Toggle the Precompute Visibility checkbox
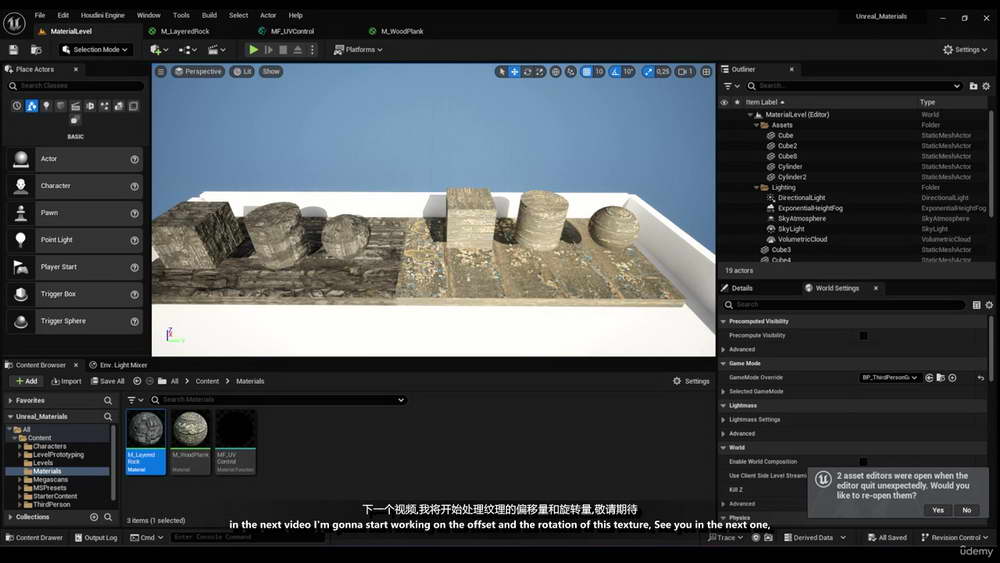 click(x=864, y=335)
